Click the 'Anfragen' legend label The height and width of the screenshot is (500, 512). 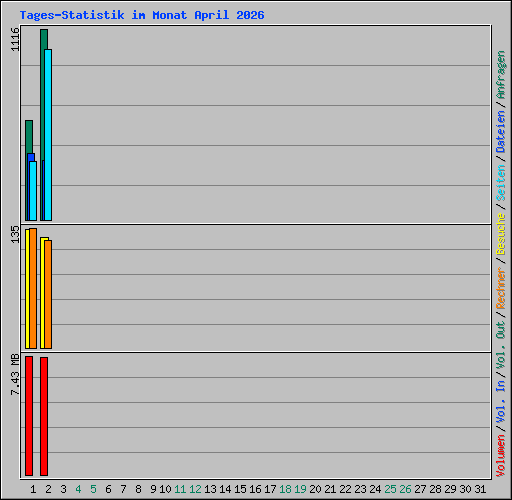(x=501, y=75)
